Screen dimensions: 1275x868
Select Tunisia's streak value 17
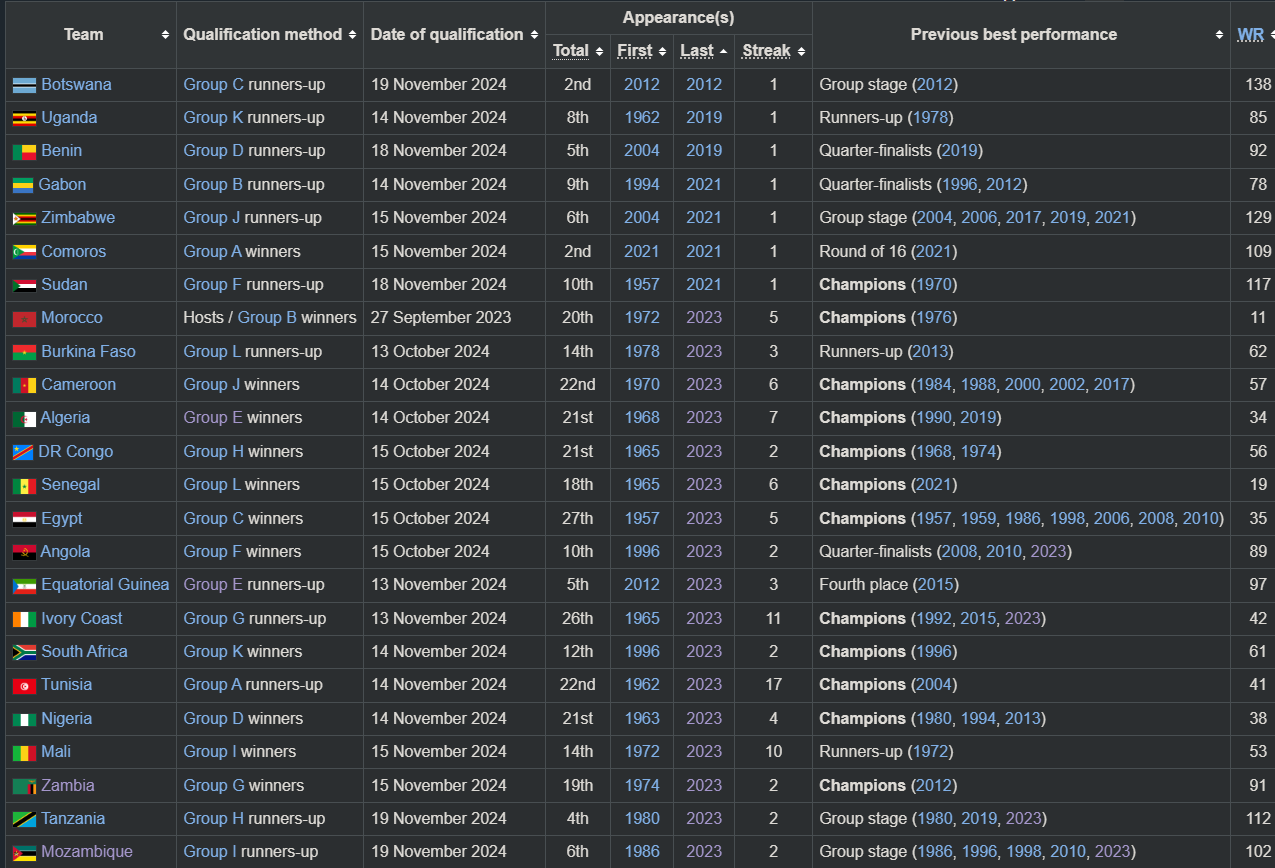(773, 684)
